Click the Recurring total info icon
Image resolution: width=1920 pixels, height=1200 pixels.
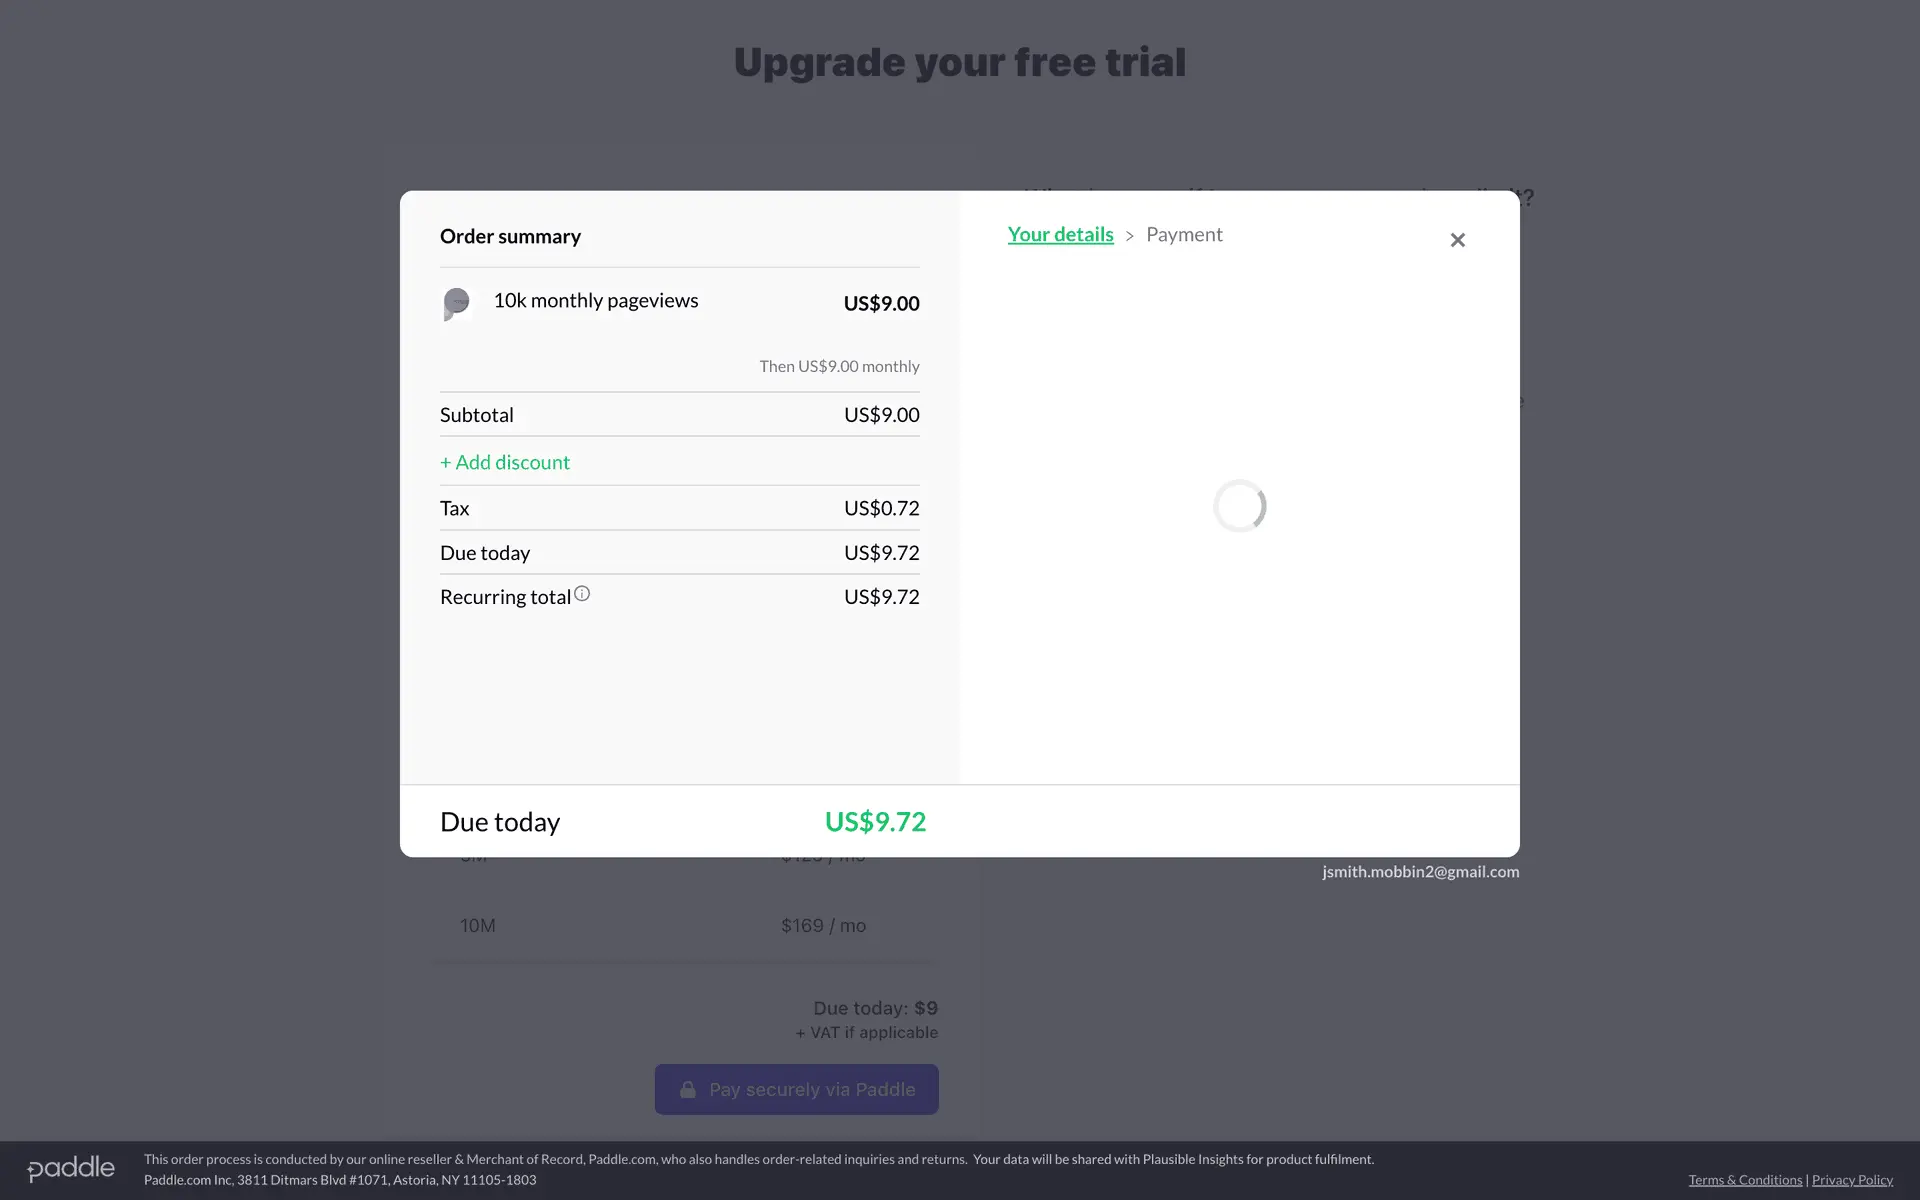point(582,594)
